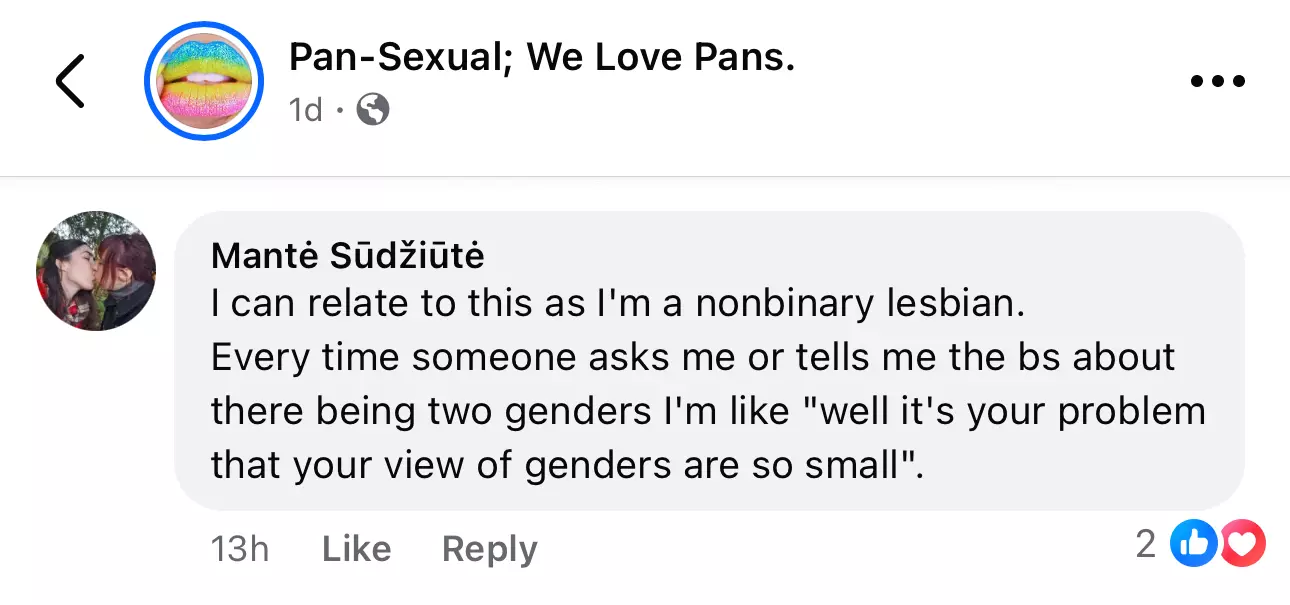Reply to Mantė Sūdžiūtė's comment
This screenshot has width=1290, height=605.
pos(489,548)
